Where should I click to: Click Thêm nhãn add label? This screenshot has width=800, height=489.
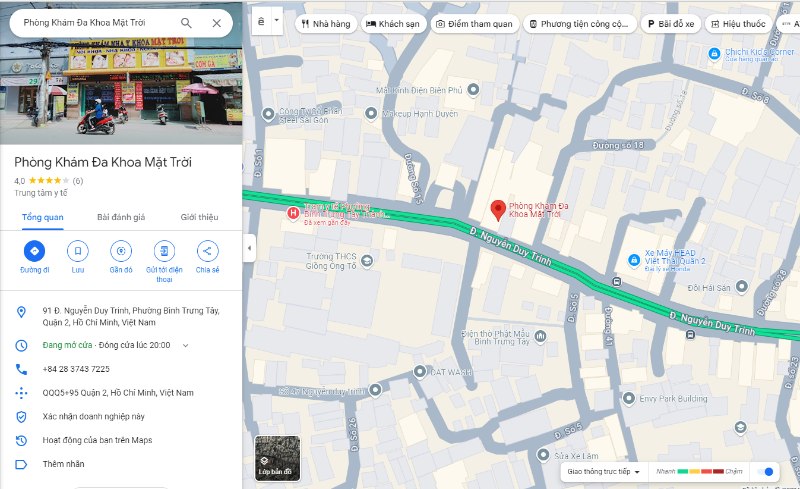tap(63, 464)
